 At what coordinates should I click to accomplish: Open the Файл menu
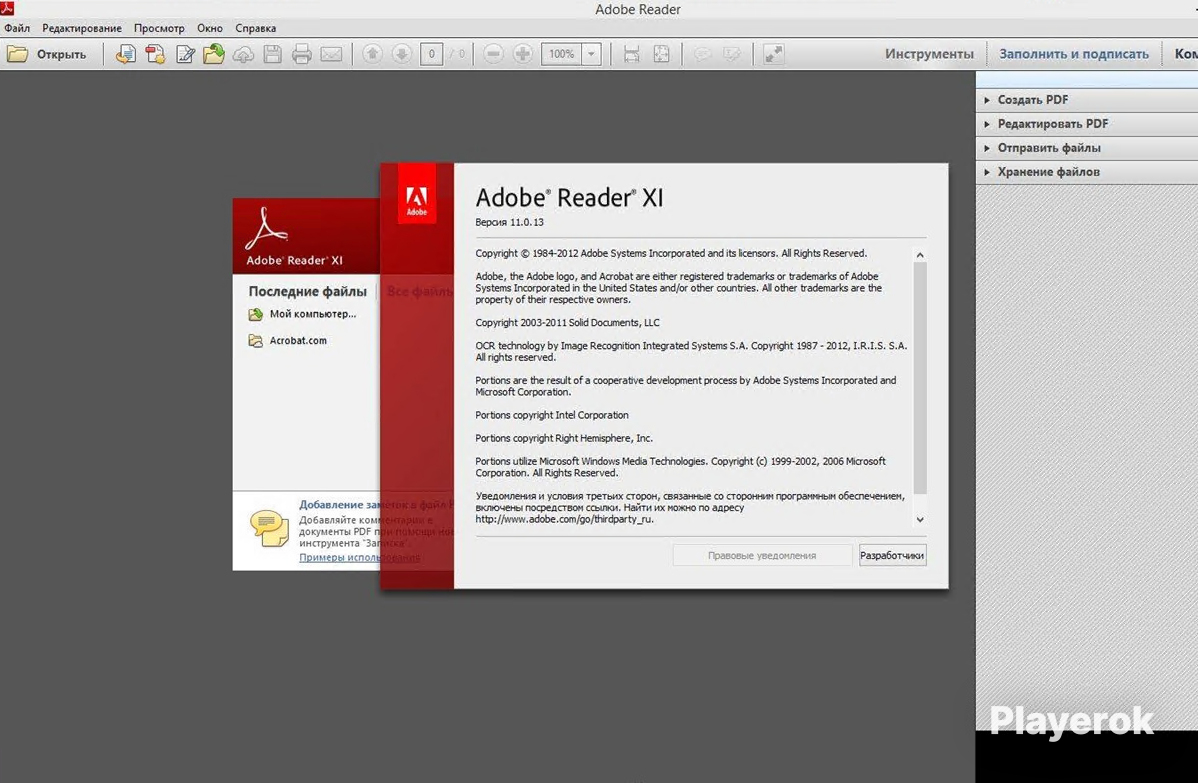(x=17, y=28)
